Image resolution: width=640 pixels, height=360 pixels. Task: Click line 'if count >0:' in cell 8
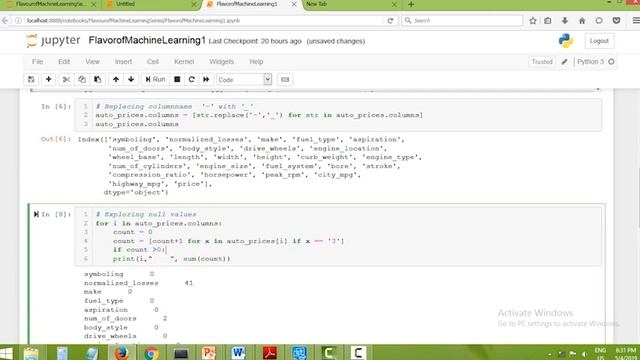click(x=140, y=250)
